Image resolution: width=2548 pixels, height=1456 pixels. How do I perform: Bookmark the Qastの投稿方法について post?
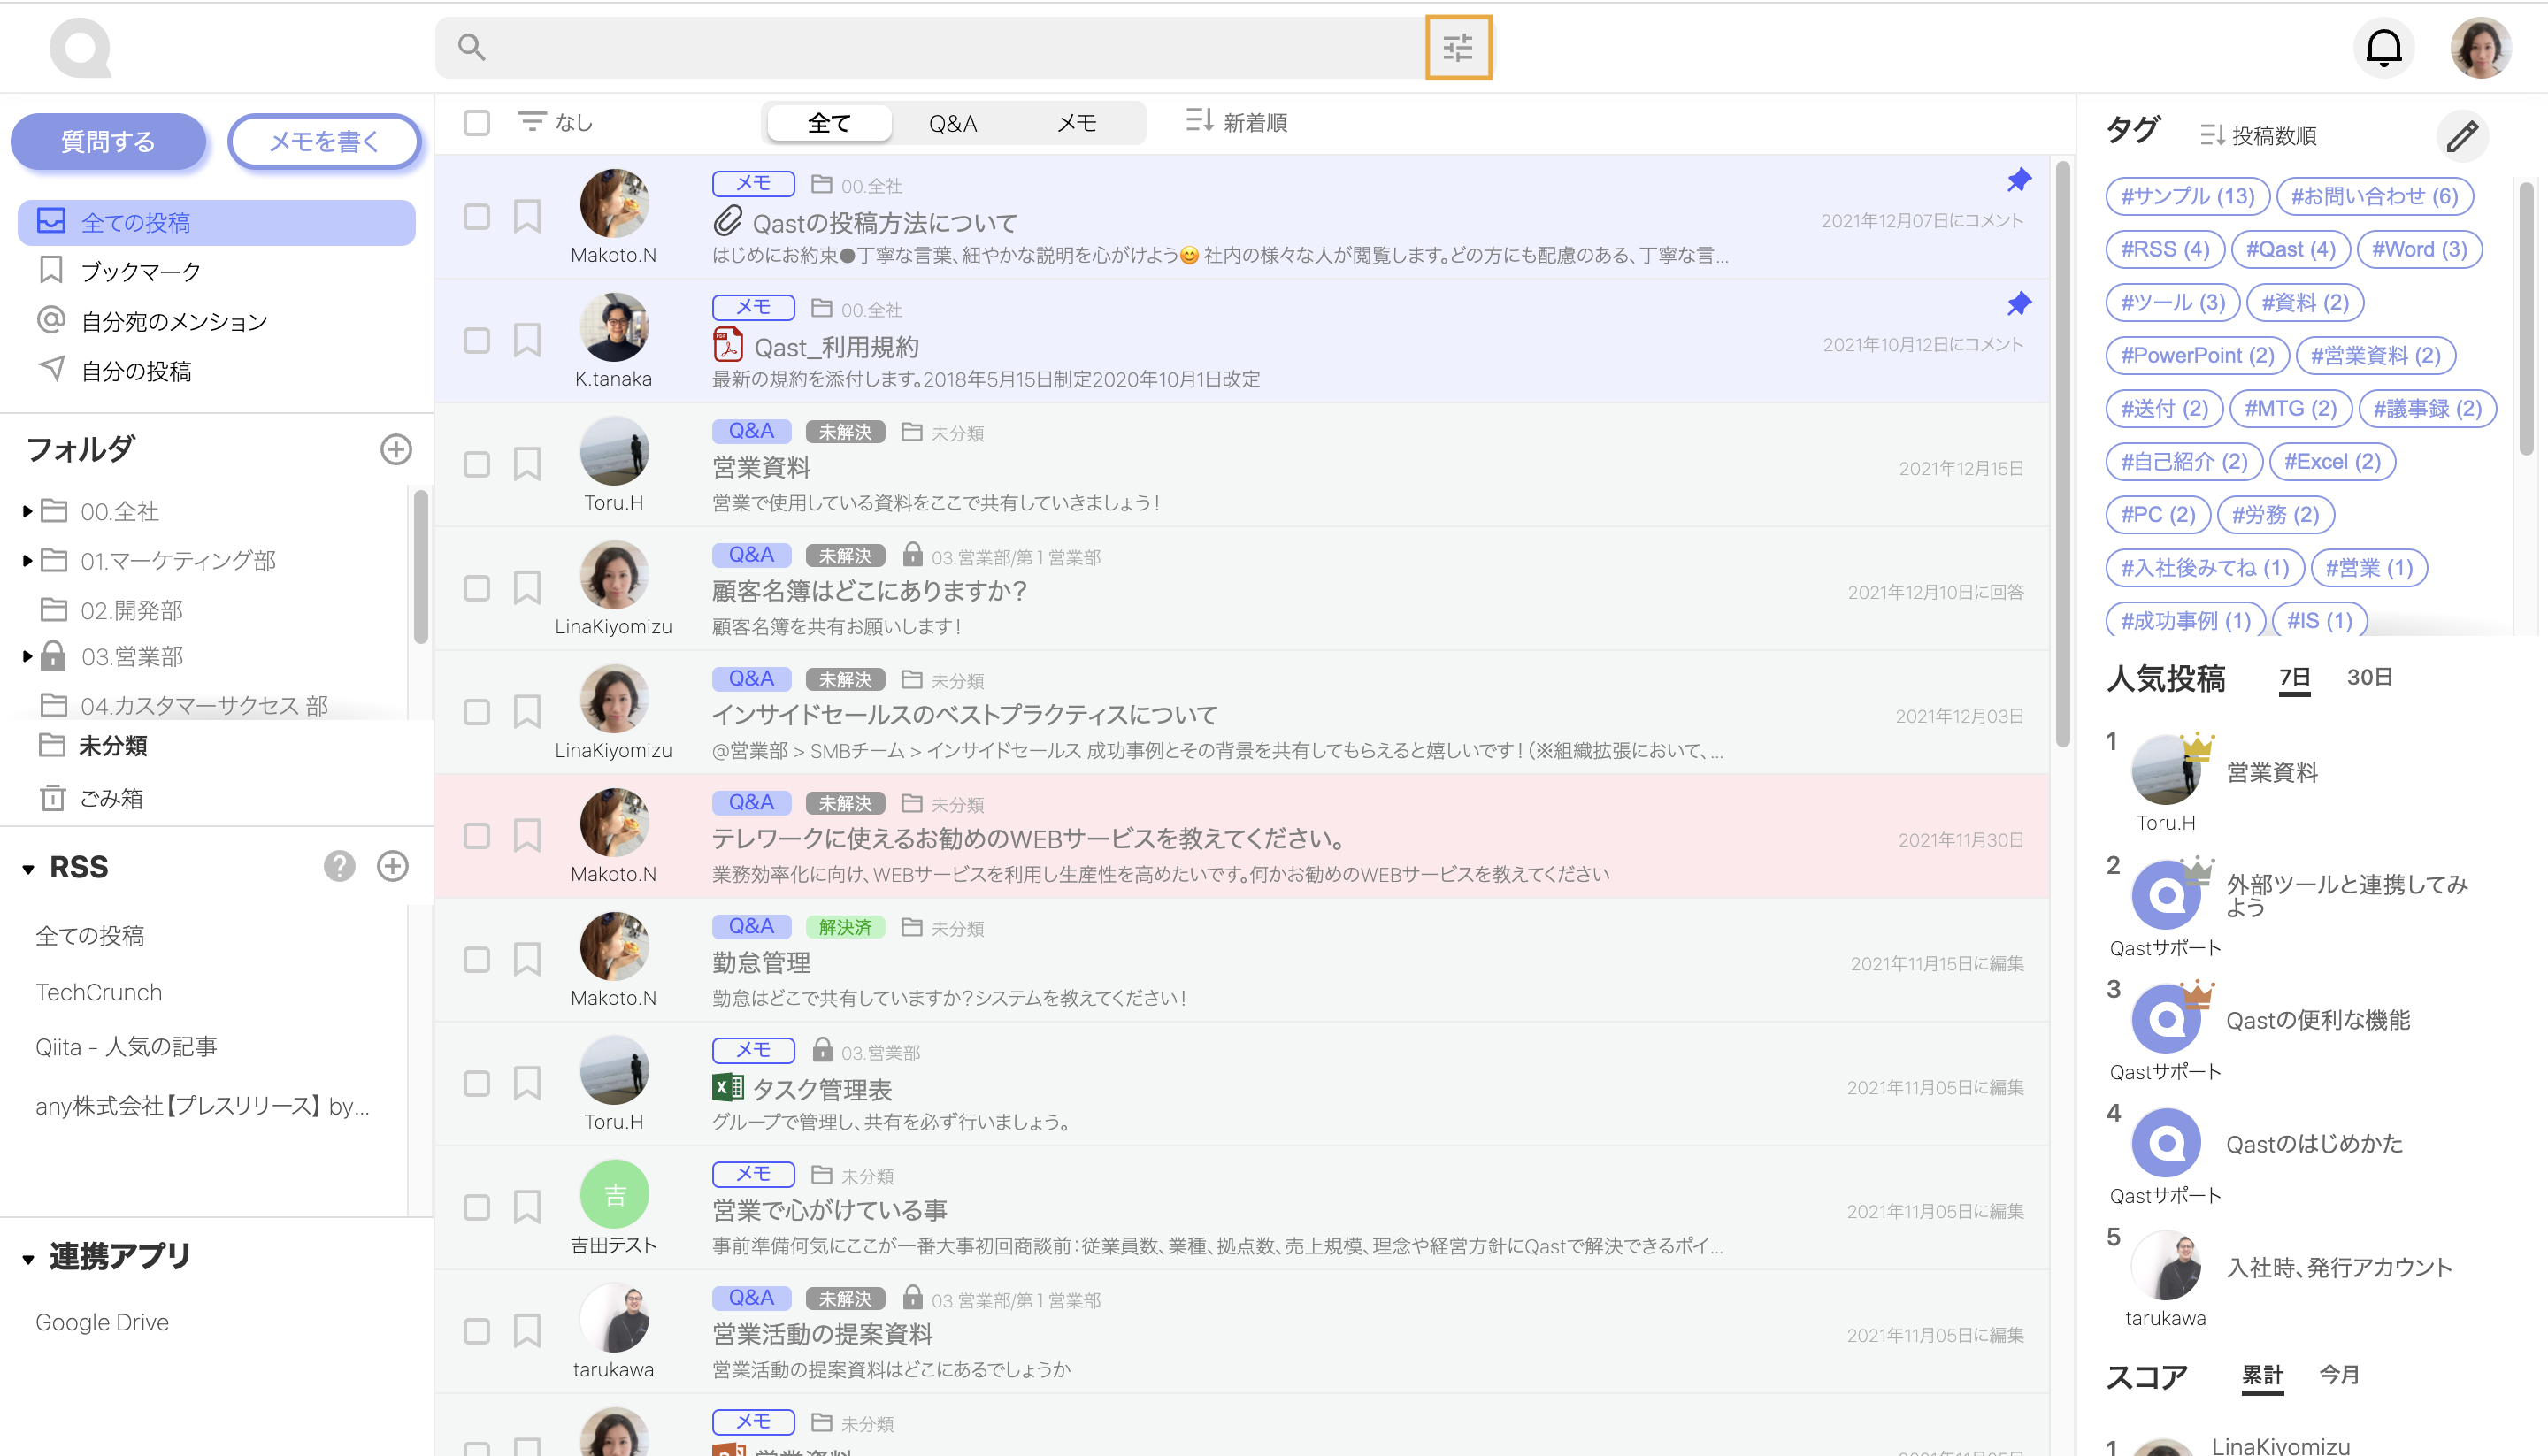tap(527, 216)
